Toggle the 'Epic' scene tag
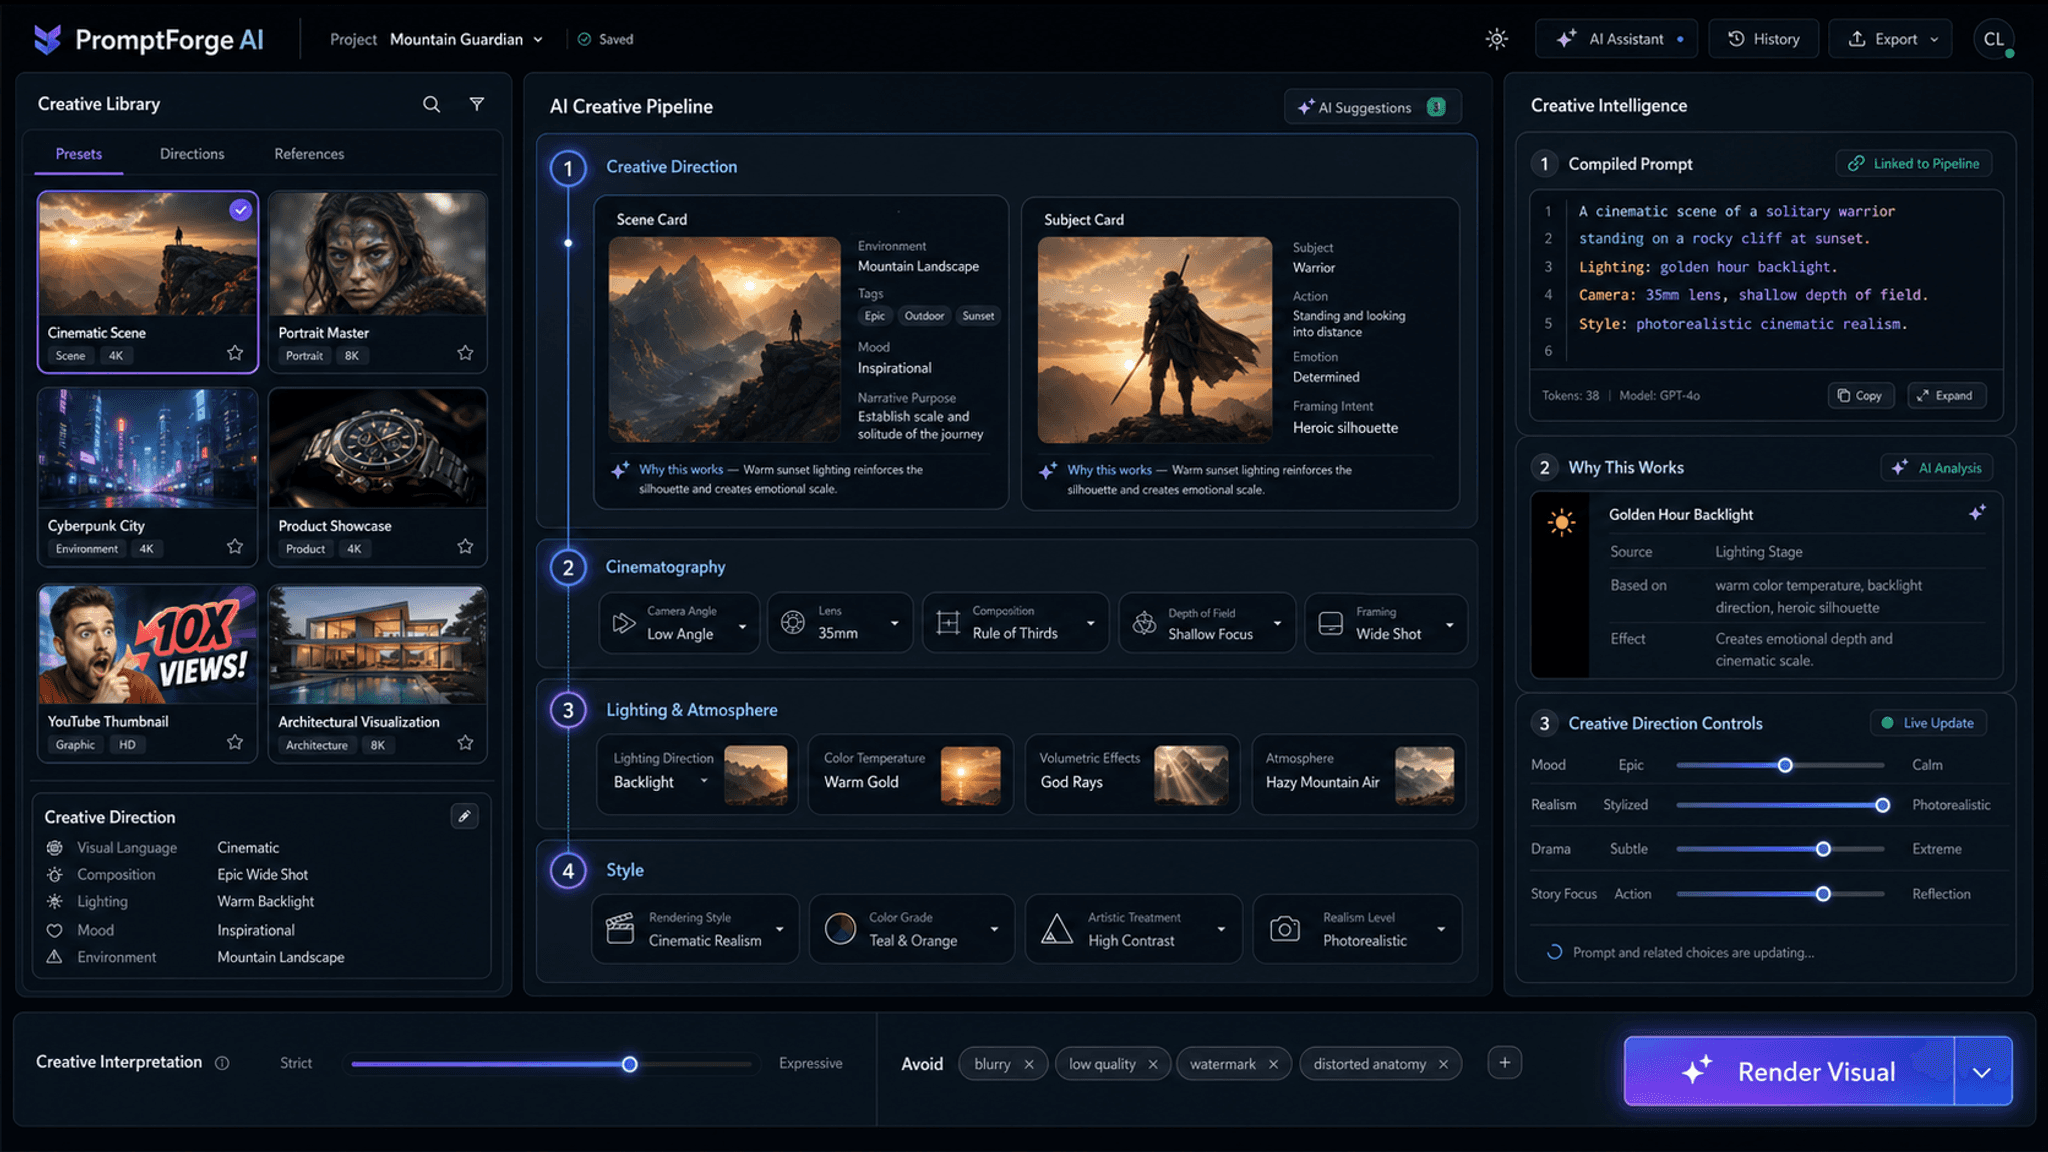This screenshot has height=1152, width=2048. click(x=875, y=316)
